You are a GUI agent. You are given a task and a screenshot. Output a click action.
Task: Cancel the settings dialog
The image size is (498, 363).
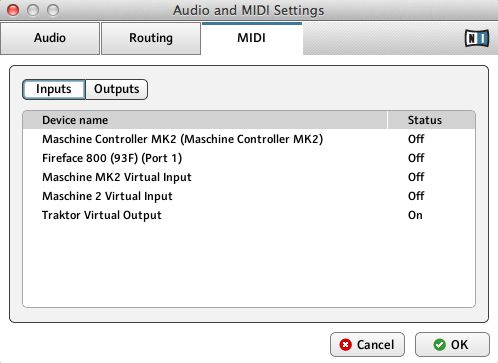coord(367,345)
